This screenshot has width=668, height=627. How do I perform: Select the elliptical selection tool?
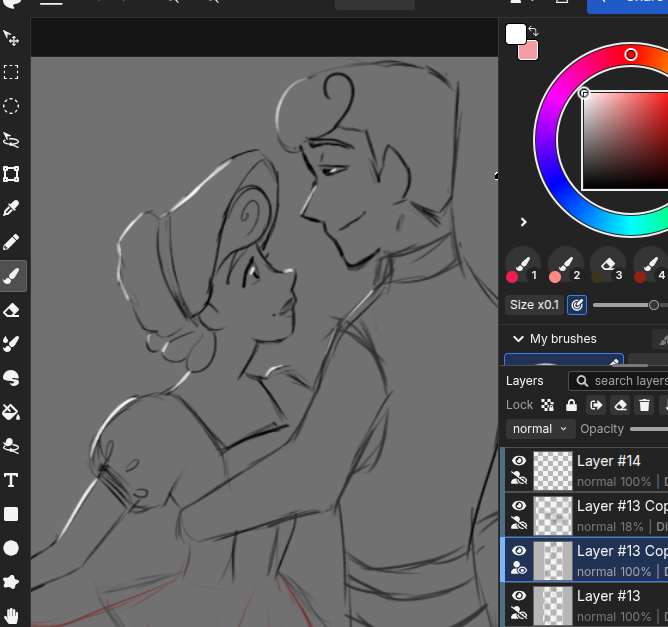pyautogui.click(x=11, y=106)
